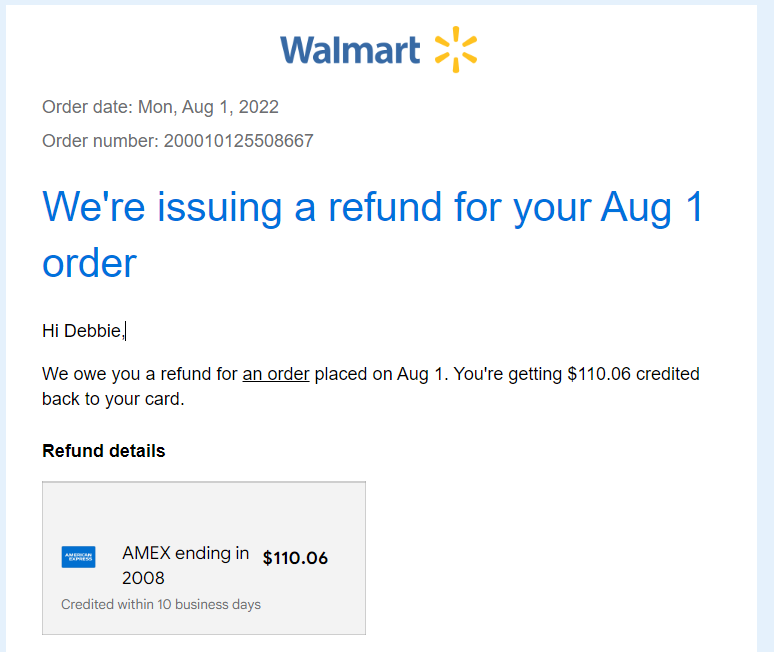Click the "Mon, Aug 1, 2022" date value
Screen dimensions: 774x652
(x=208, y=107)
